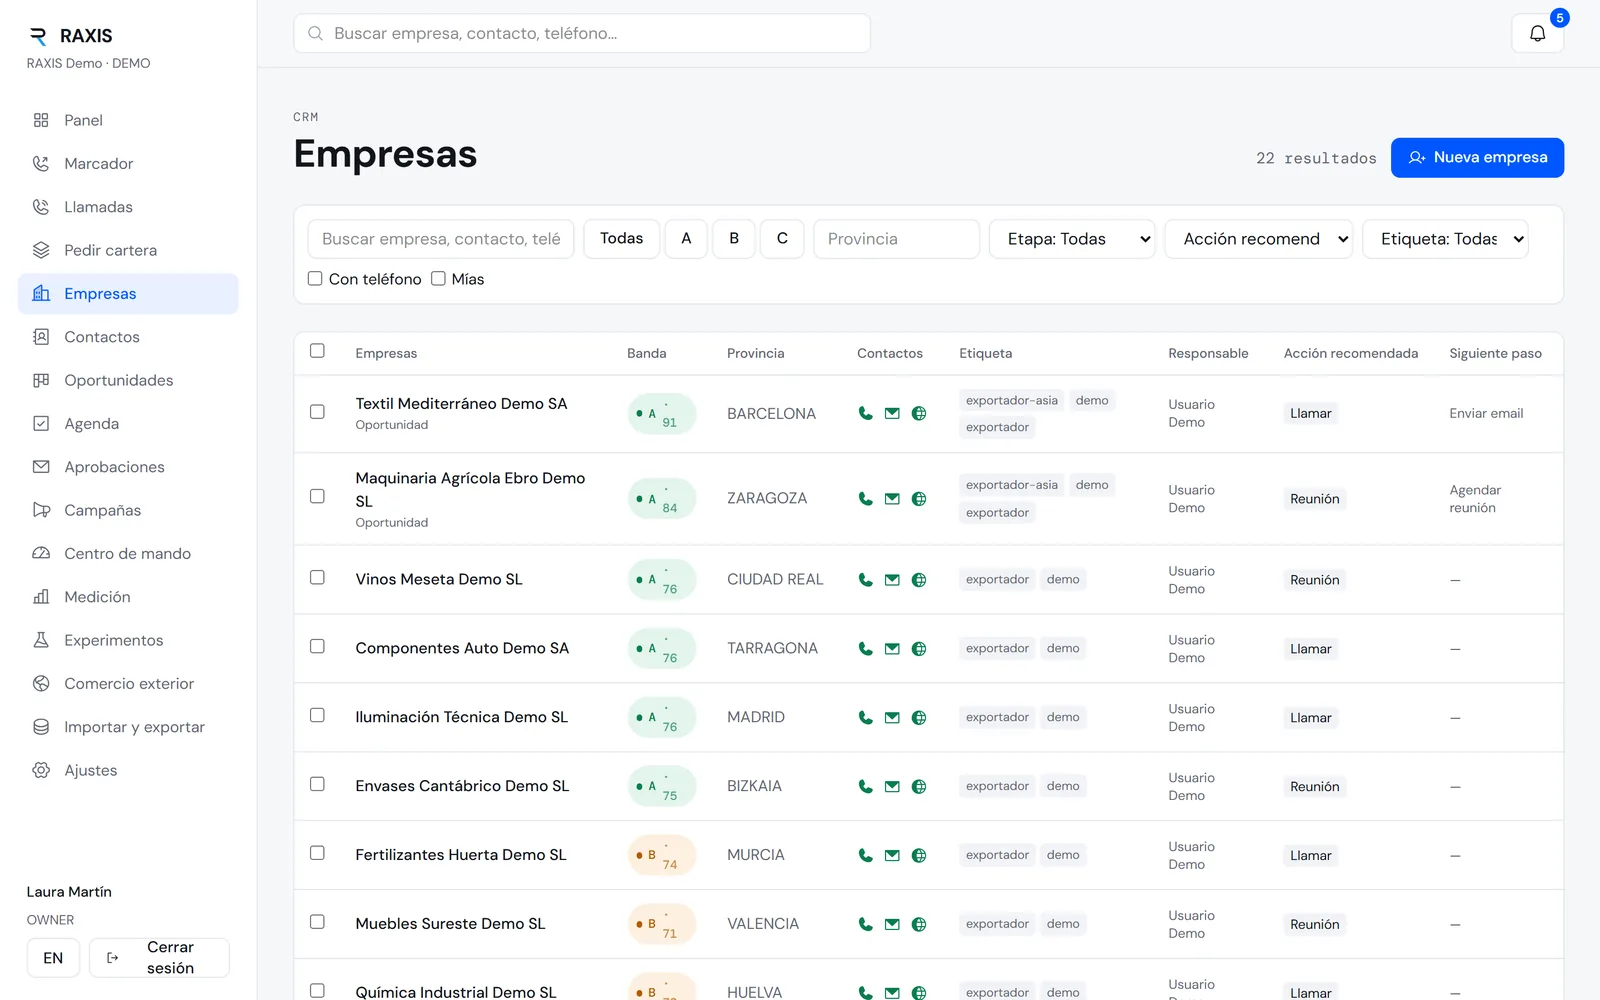Screen dimensions: 1600x1000
Task: Open globe icon for Componentes Auto Demo SA
Action: pyautogui.click(x=919, y=648)
